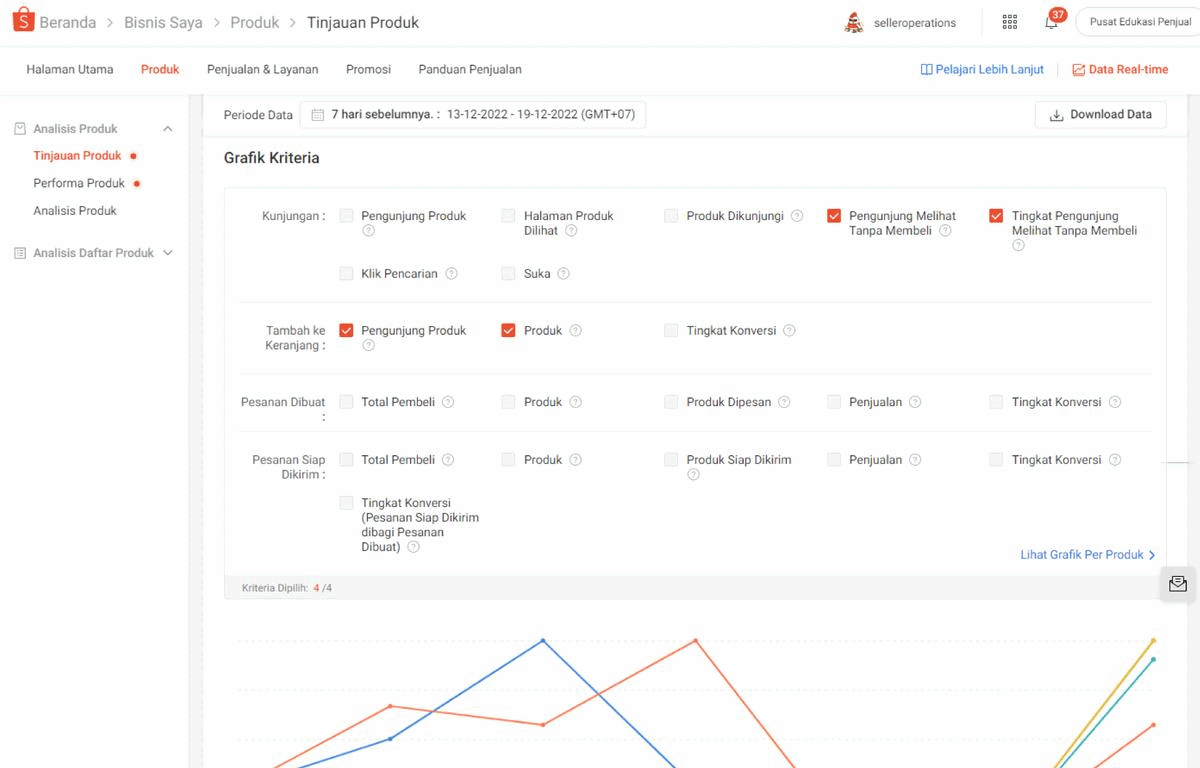Click the Shopee logo icon
This screenshot has width=1200, height=768.
24,20
